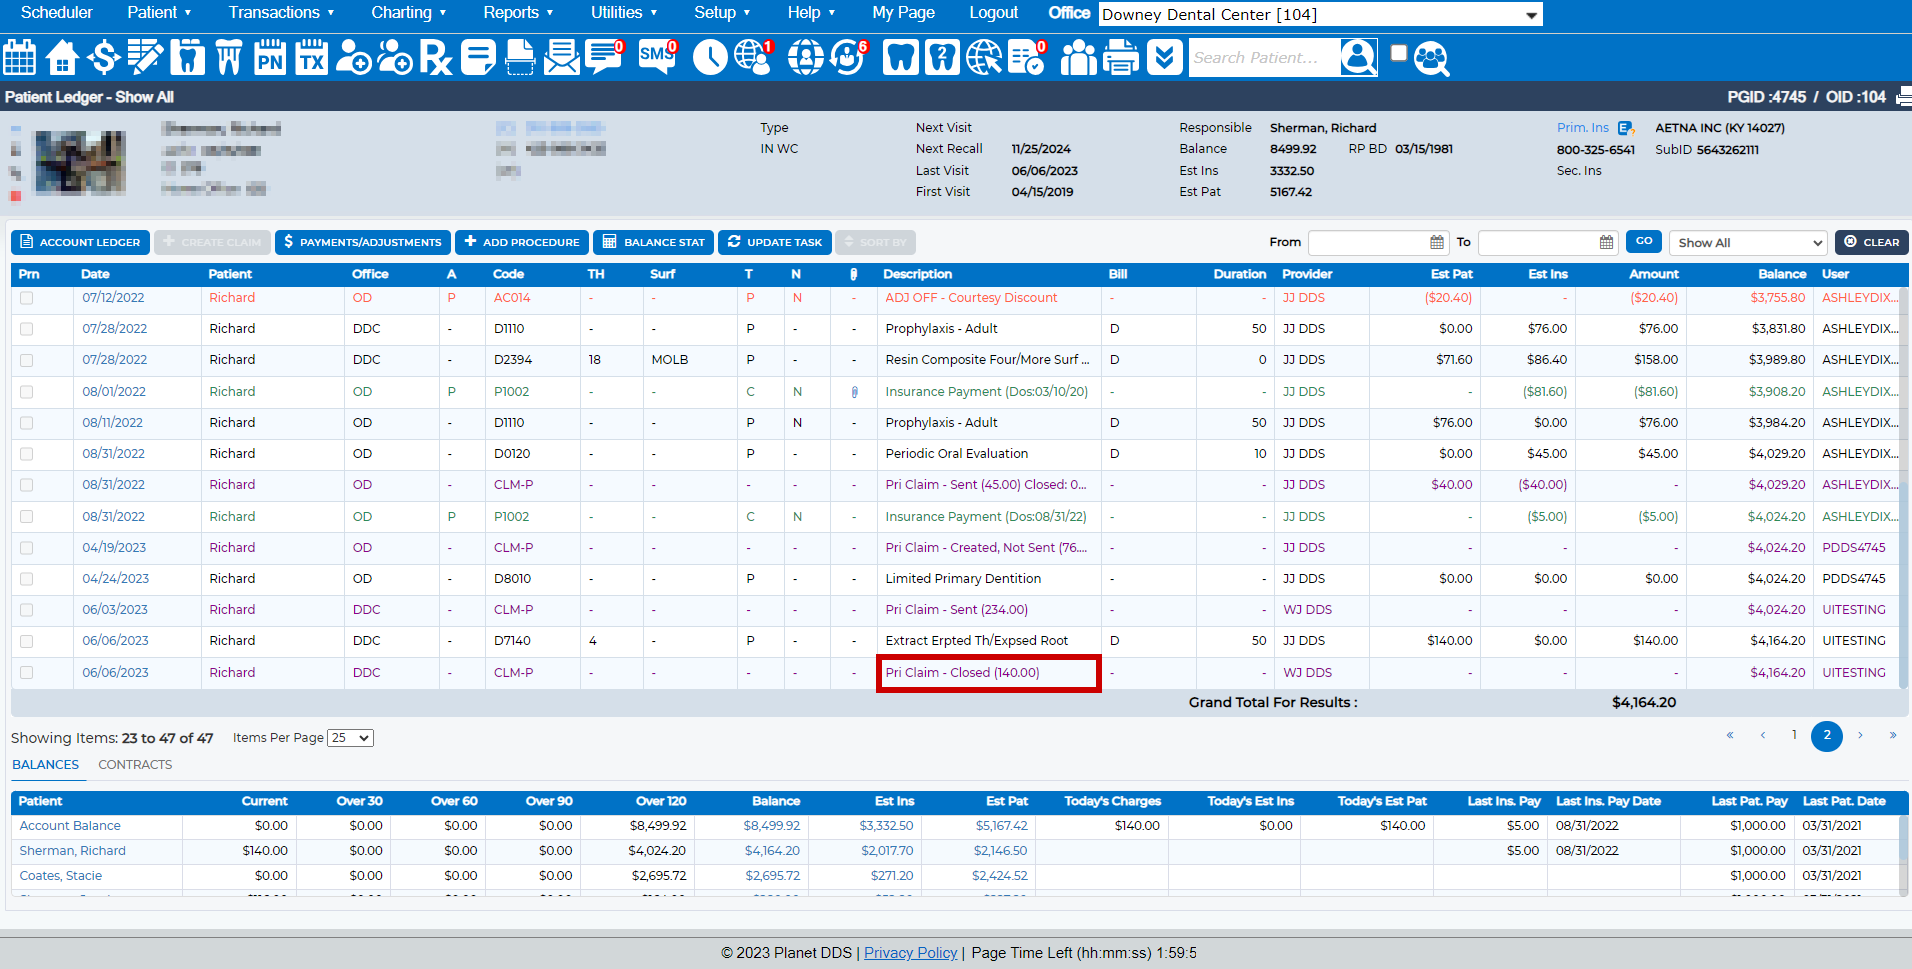Viewport: 1912px width, 969px height.
Task: Check the 08/01/2022 Insurance Payment row
Action: (27, 392)
